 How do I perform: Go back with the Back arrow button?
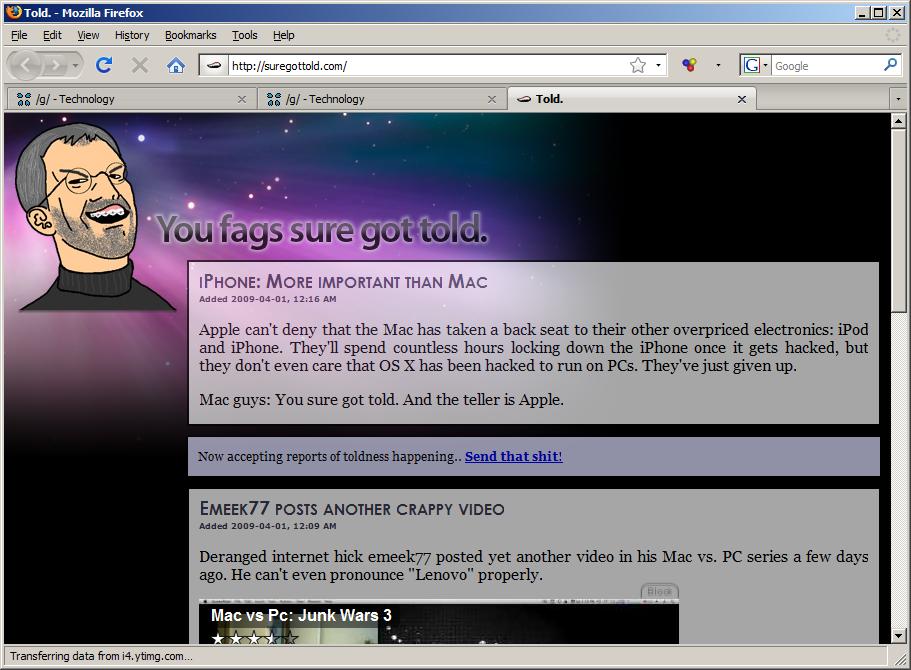click(27, 66)
